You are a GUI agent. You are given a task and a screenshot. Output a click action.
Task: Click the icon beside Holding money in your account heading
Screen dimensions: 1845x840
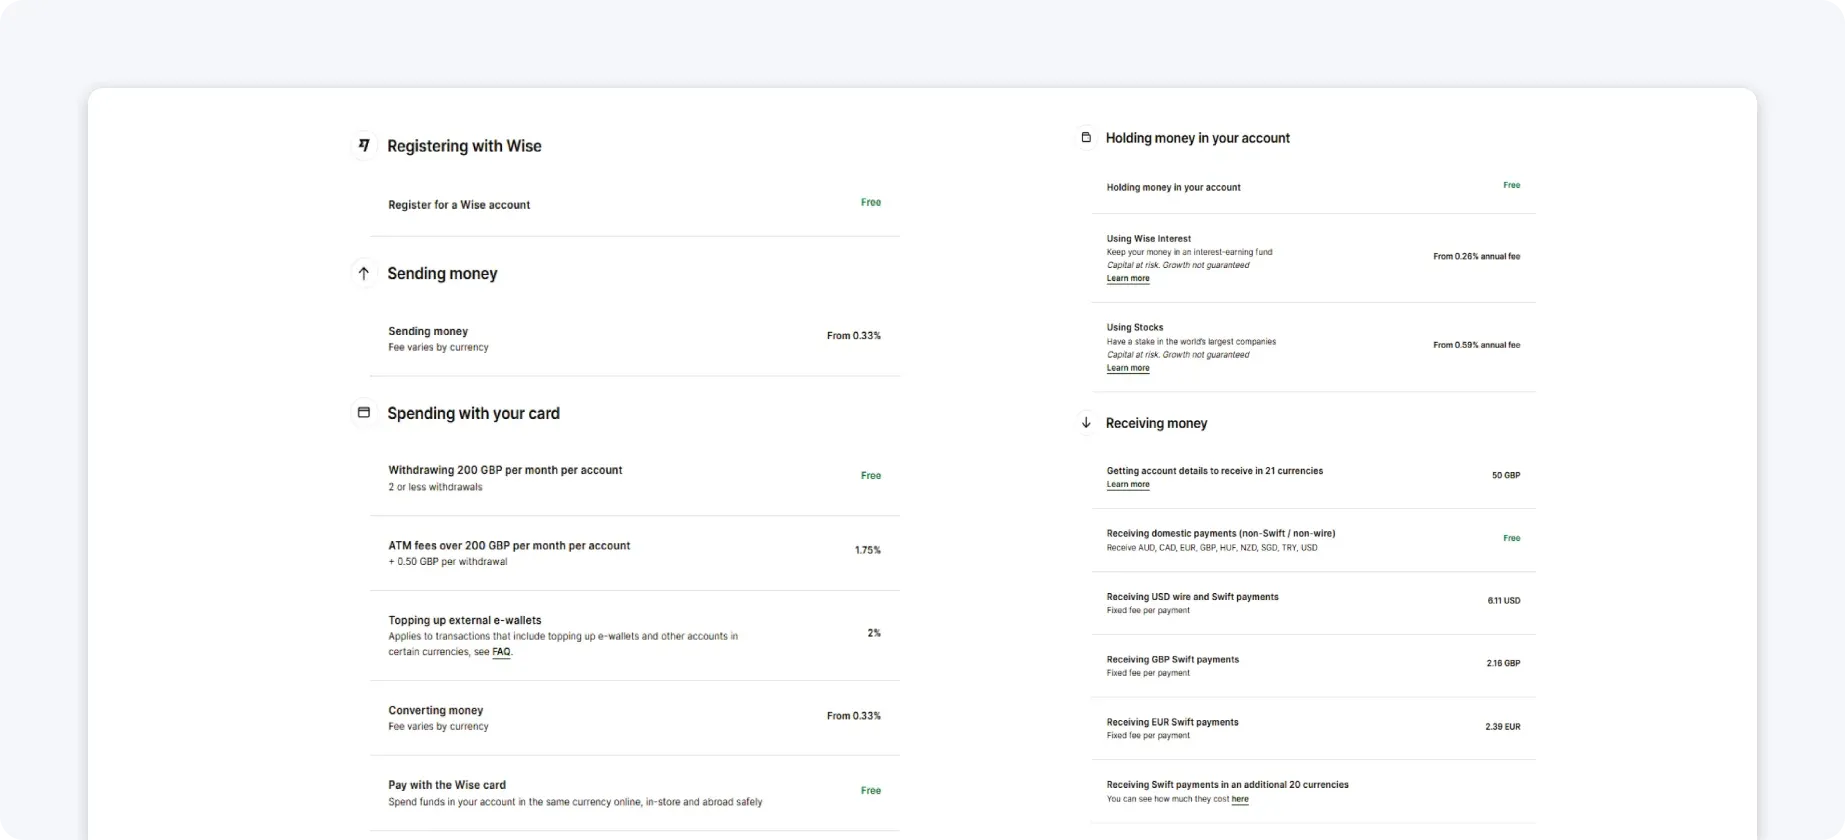pyautogui.click(x=1086, y=137)
